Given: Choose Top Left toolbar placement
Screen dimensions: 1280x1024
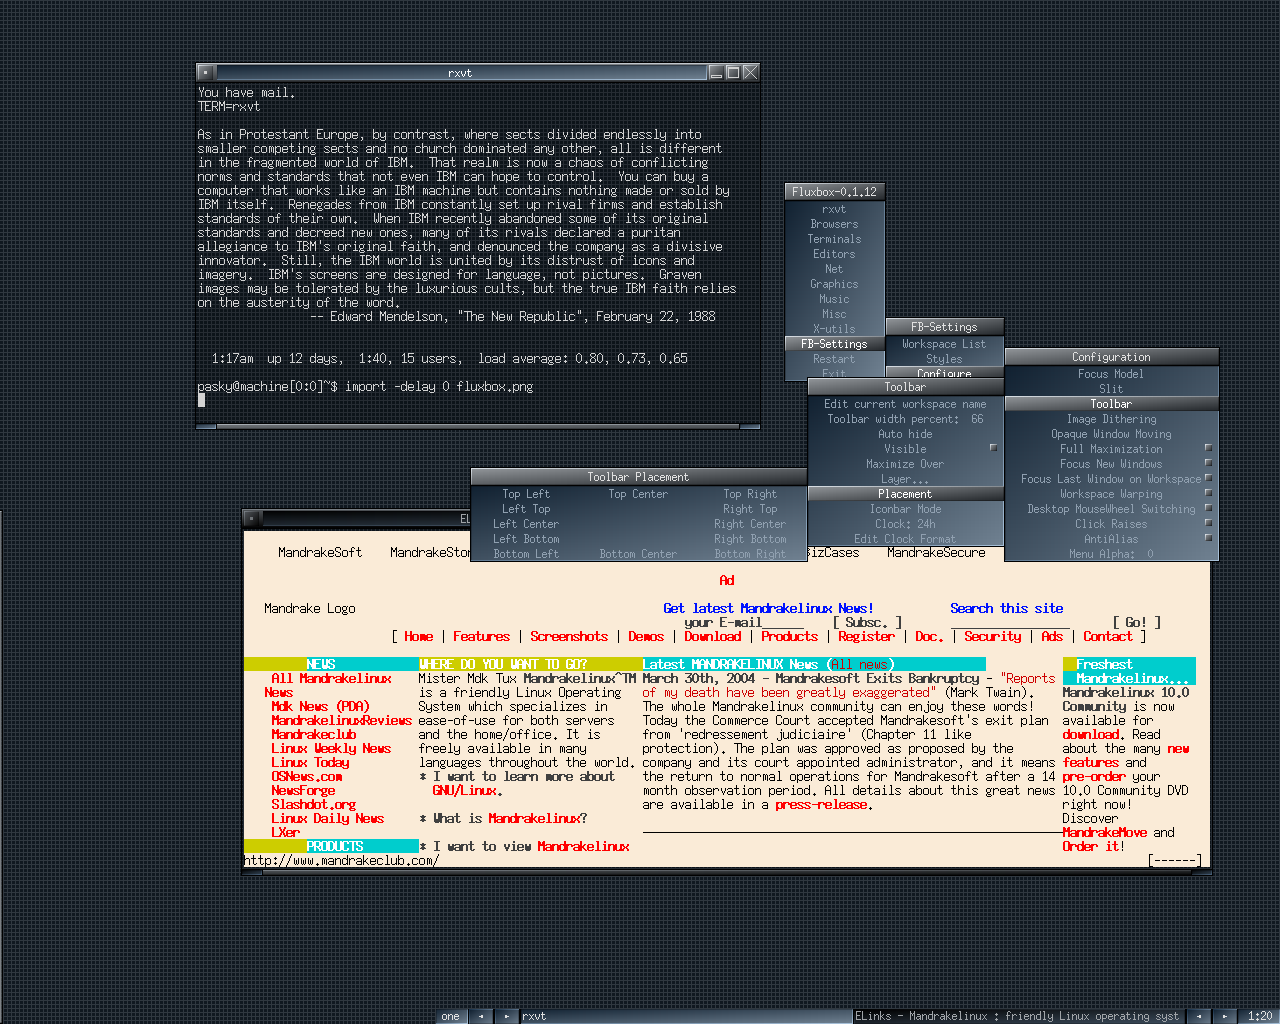Looking at the screenshot, I should pos(526,494).
